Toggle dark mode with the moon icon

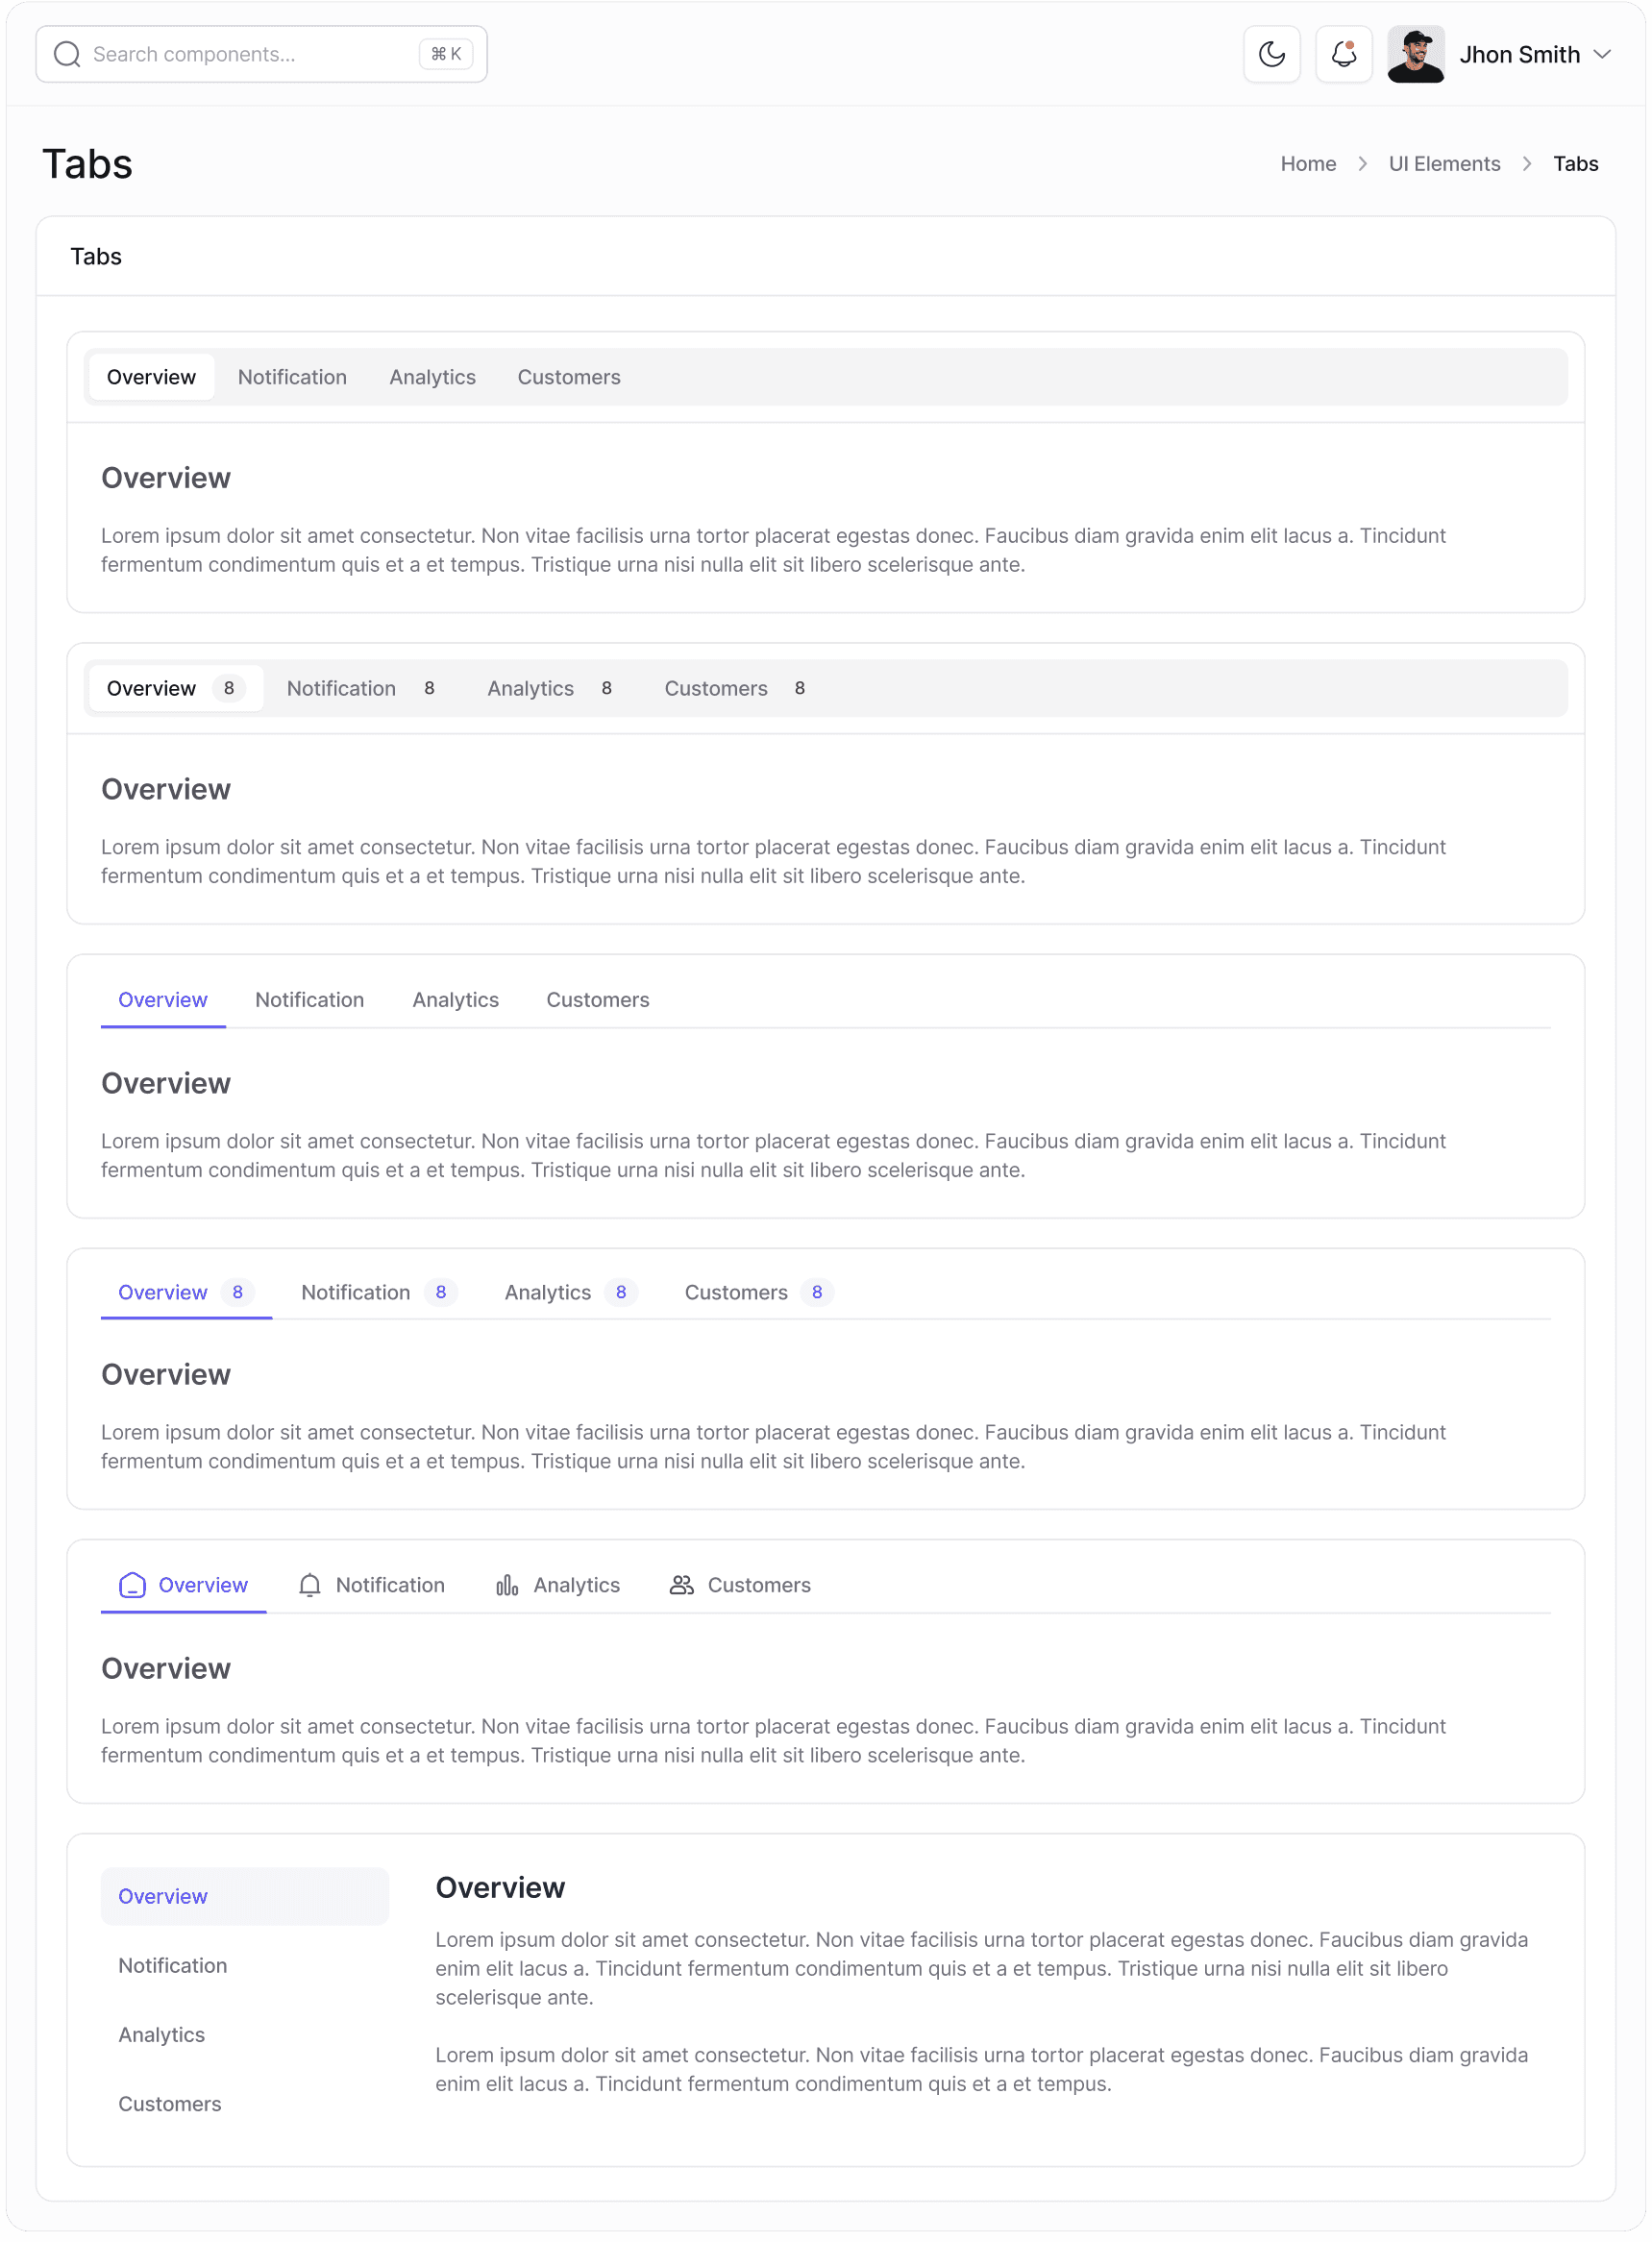(1271, 54)
